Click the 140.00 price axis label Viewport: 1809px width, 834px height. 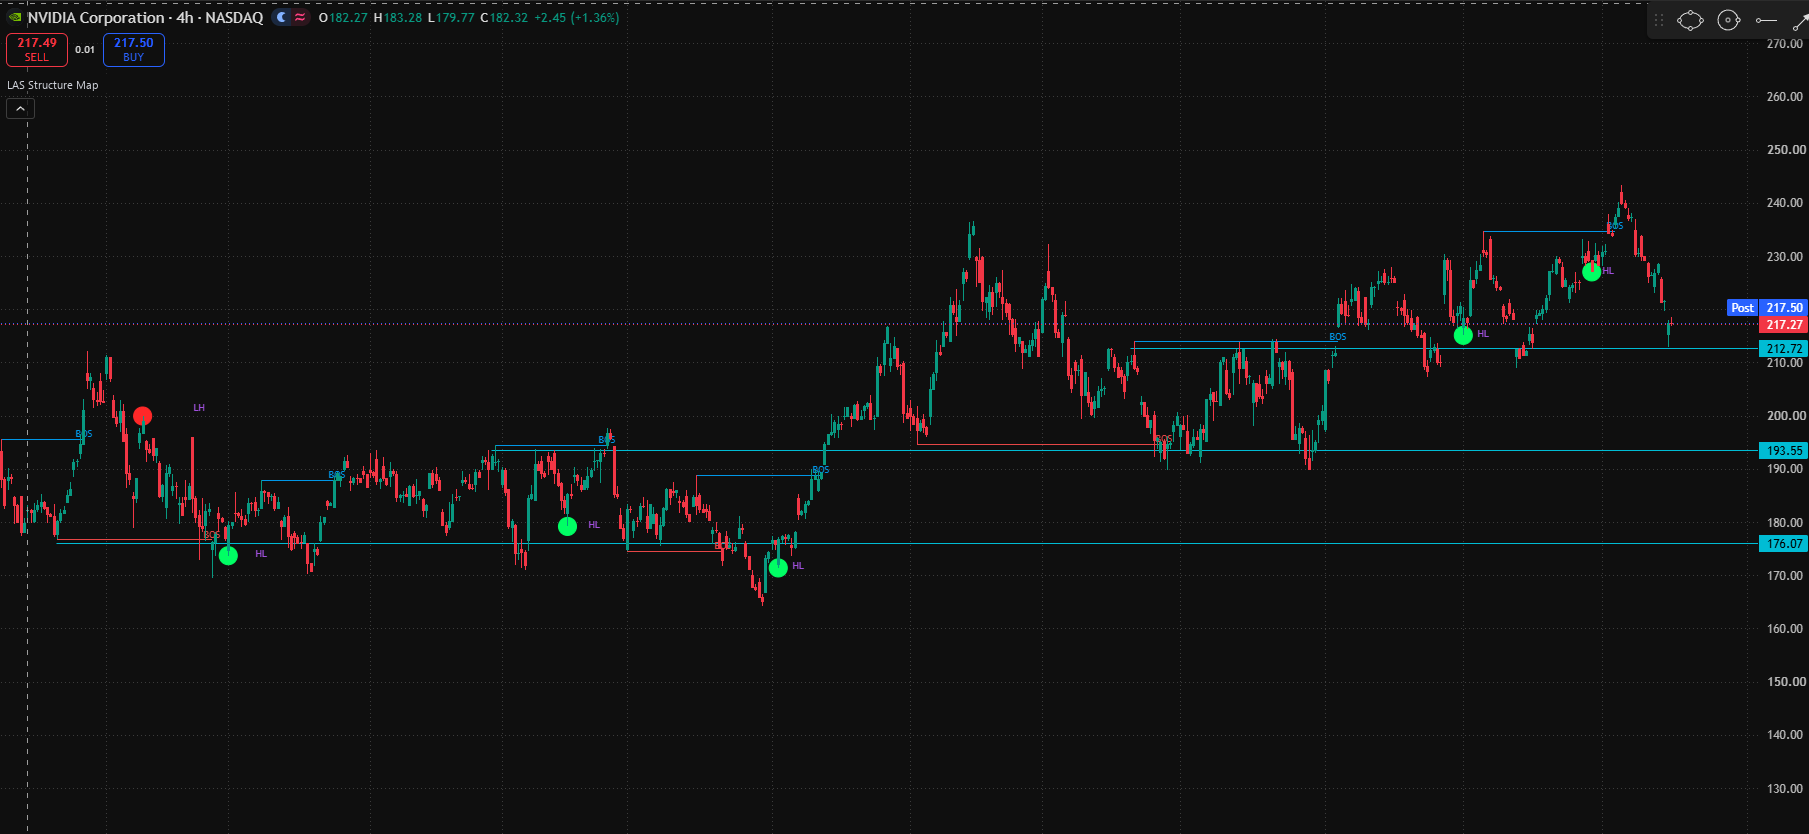pos(1785,735)
